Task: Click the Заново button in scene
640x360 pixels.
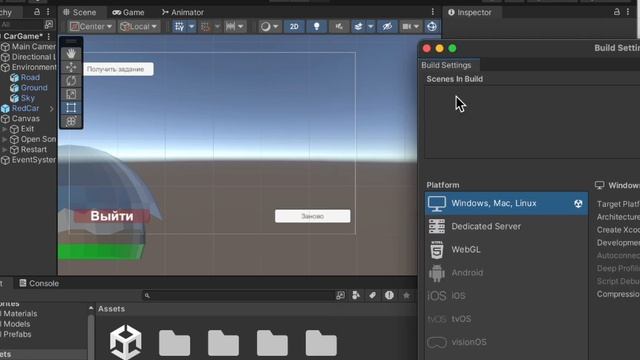Action: pos(313,216)
